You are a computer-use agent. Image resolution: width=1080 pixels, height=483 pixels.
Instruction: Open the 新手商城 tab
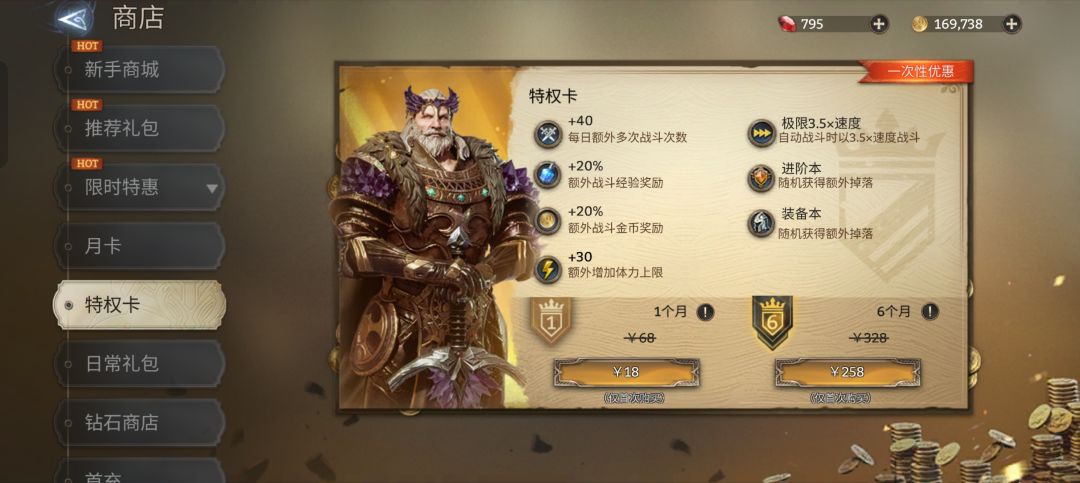pyautogui.click(x=140, y=70)
